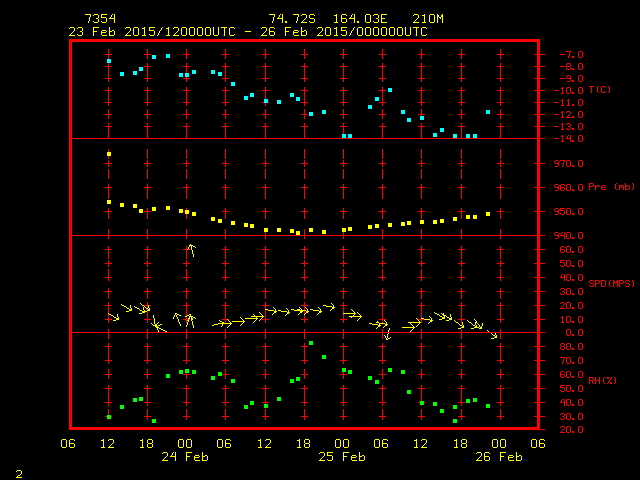
Task: Select the 25 Feb date label
Action: click(342, 457)
